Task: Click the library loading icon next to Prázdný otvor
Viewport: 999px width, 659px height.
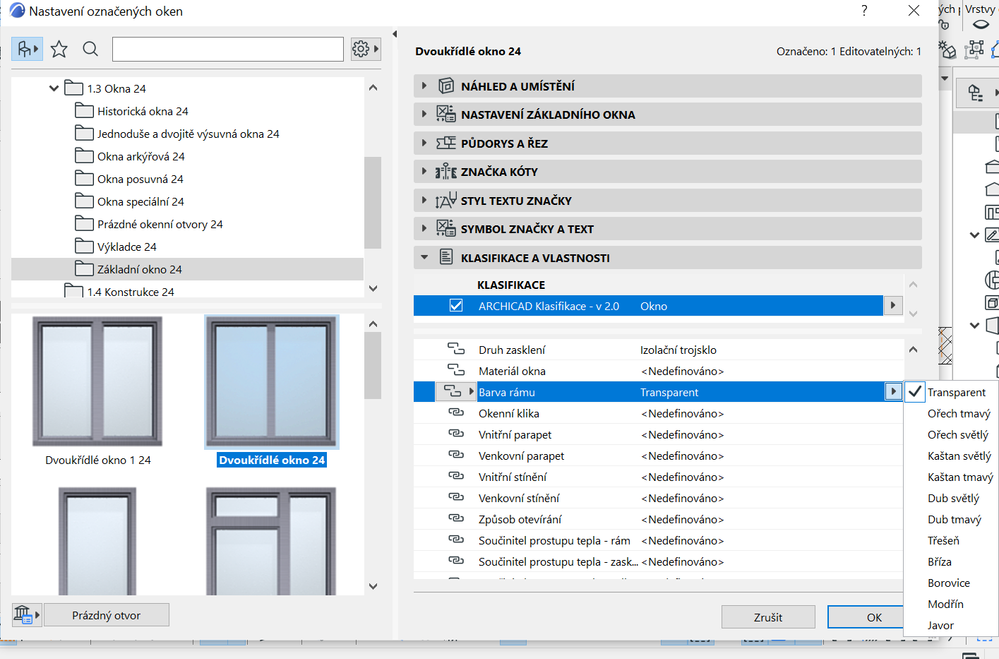Action: coord(23,614)
